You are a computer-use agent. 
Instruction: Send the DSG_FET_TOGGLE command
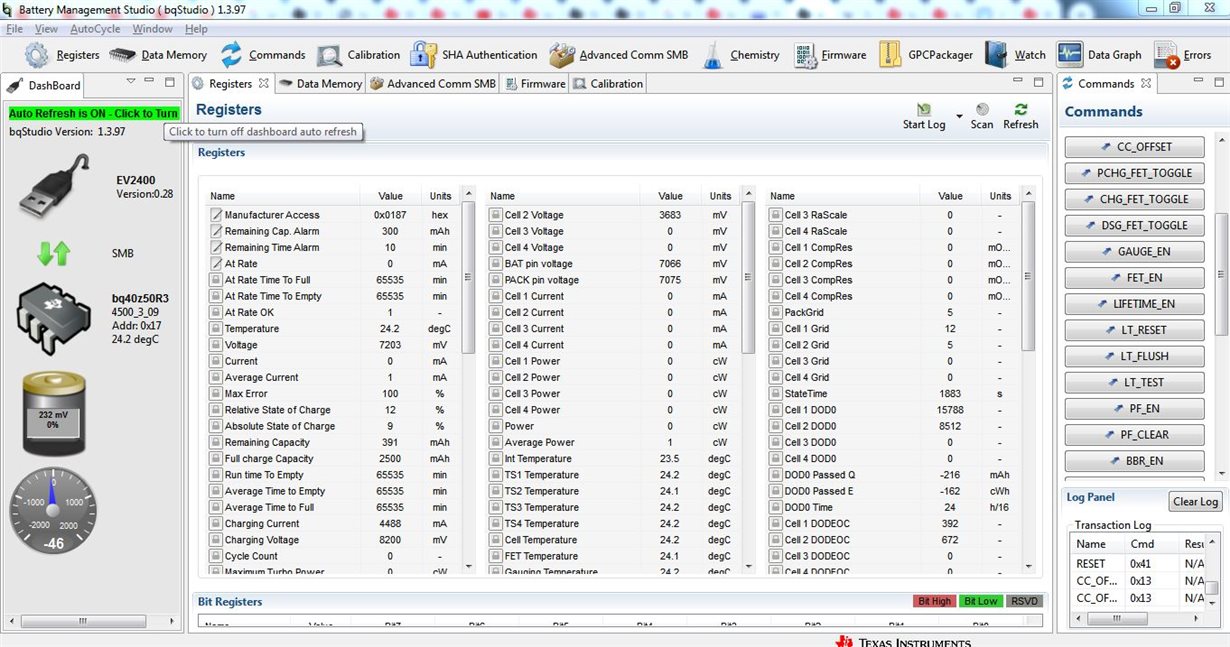pos(1135,225)
